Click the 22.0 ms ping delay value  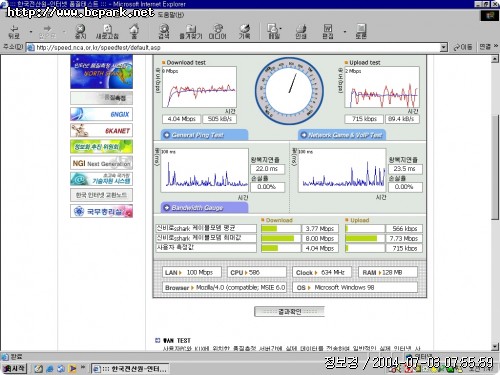click(x=267, y=169)
